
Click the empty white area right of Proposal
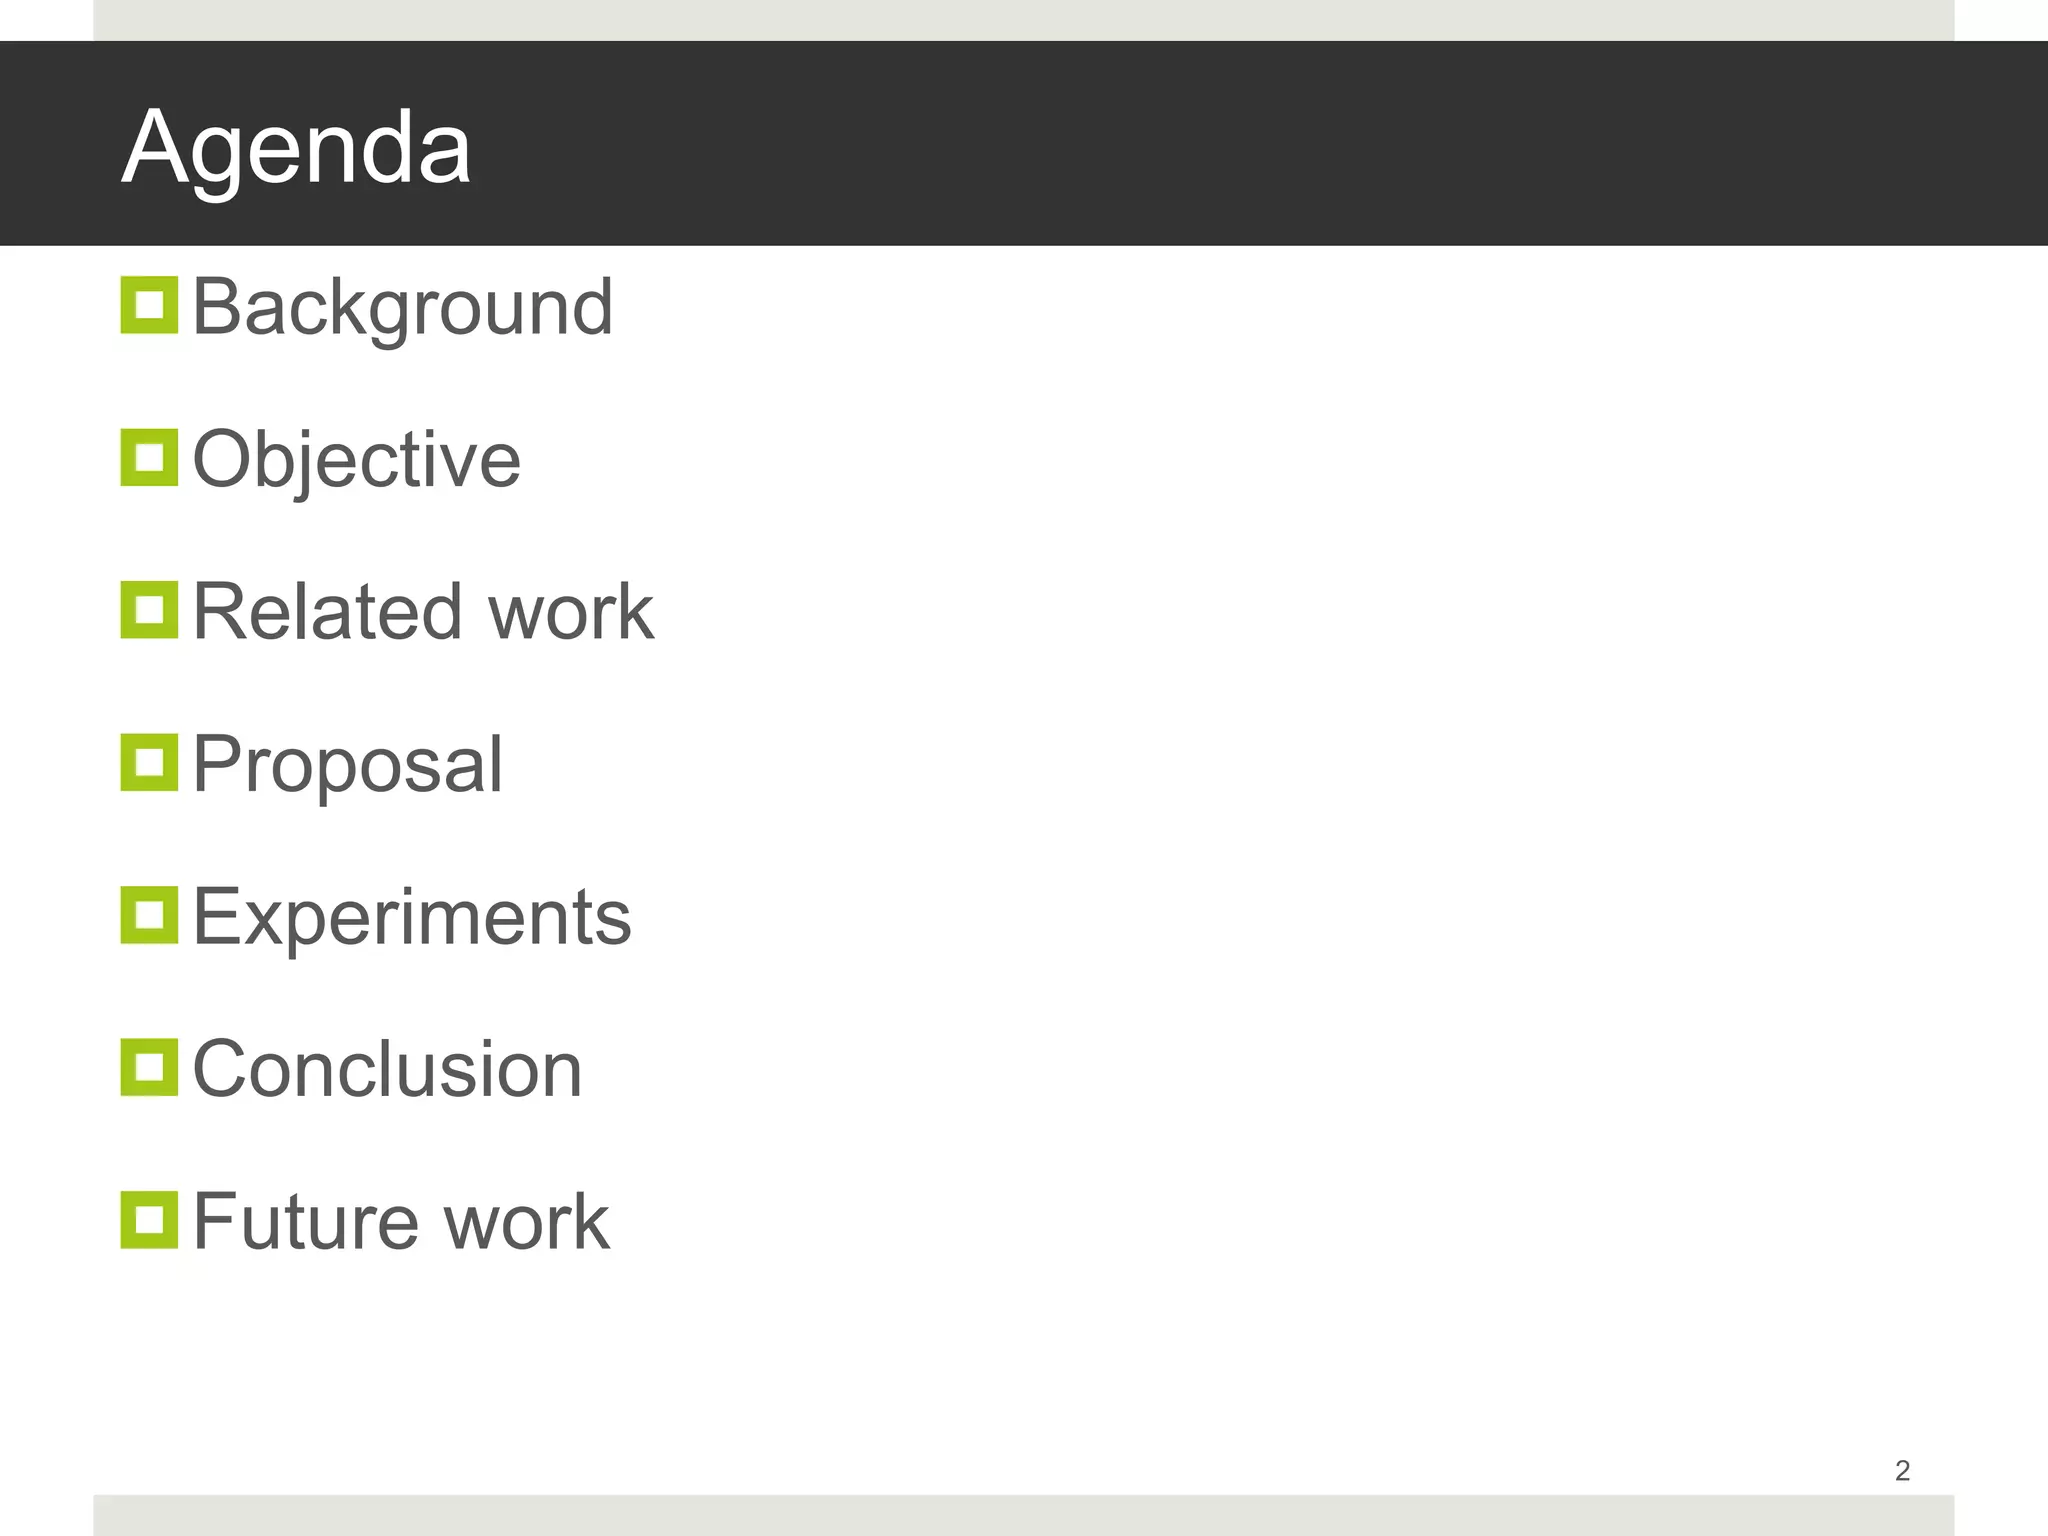1200,765
